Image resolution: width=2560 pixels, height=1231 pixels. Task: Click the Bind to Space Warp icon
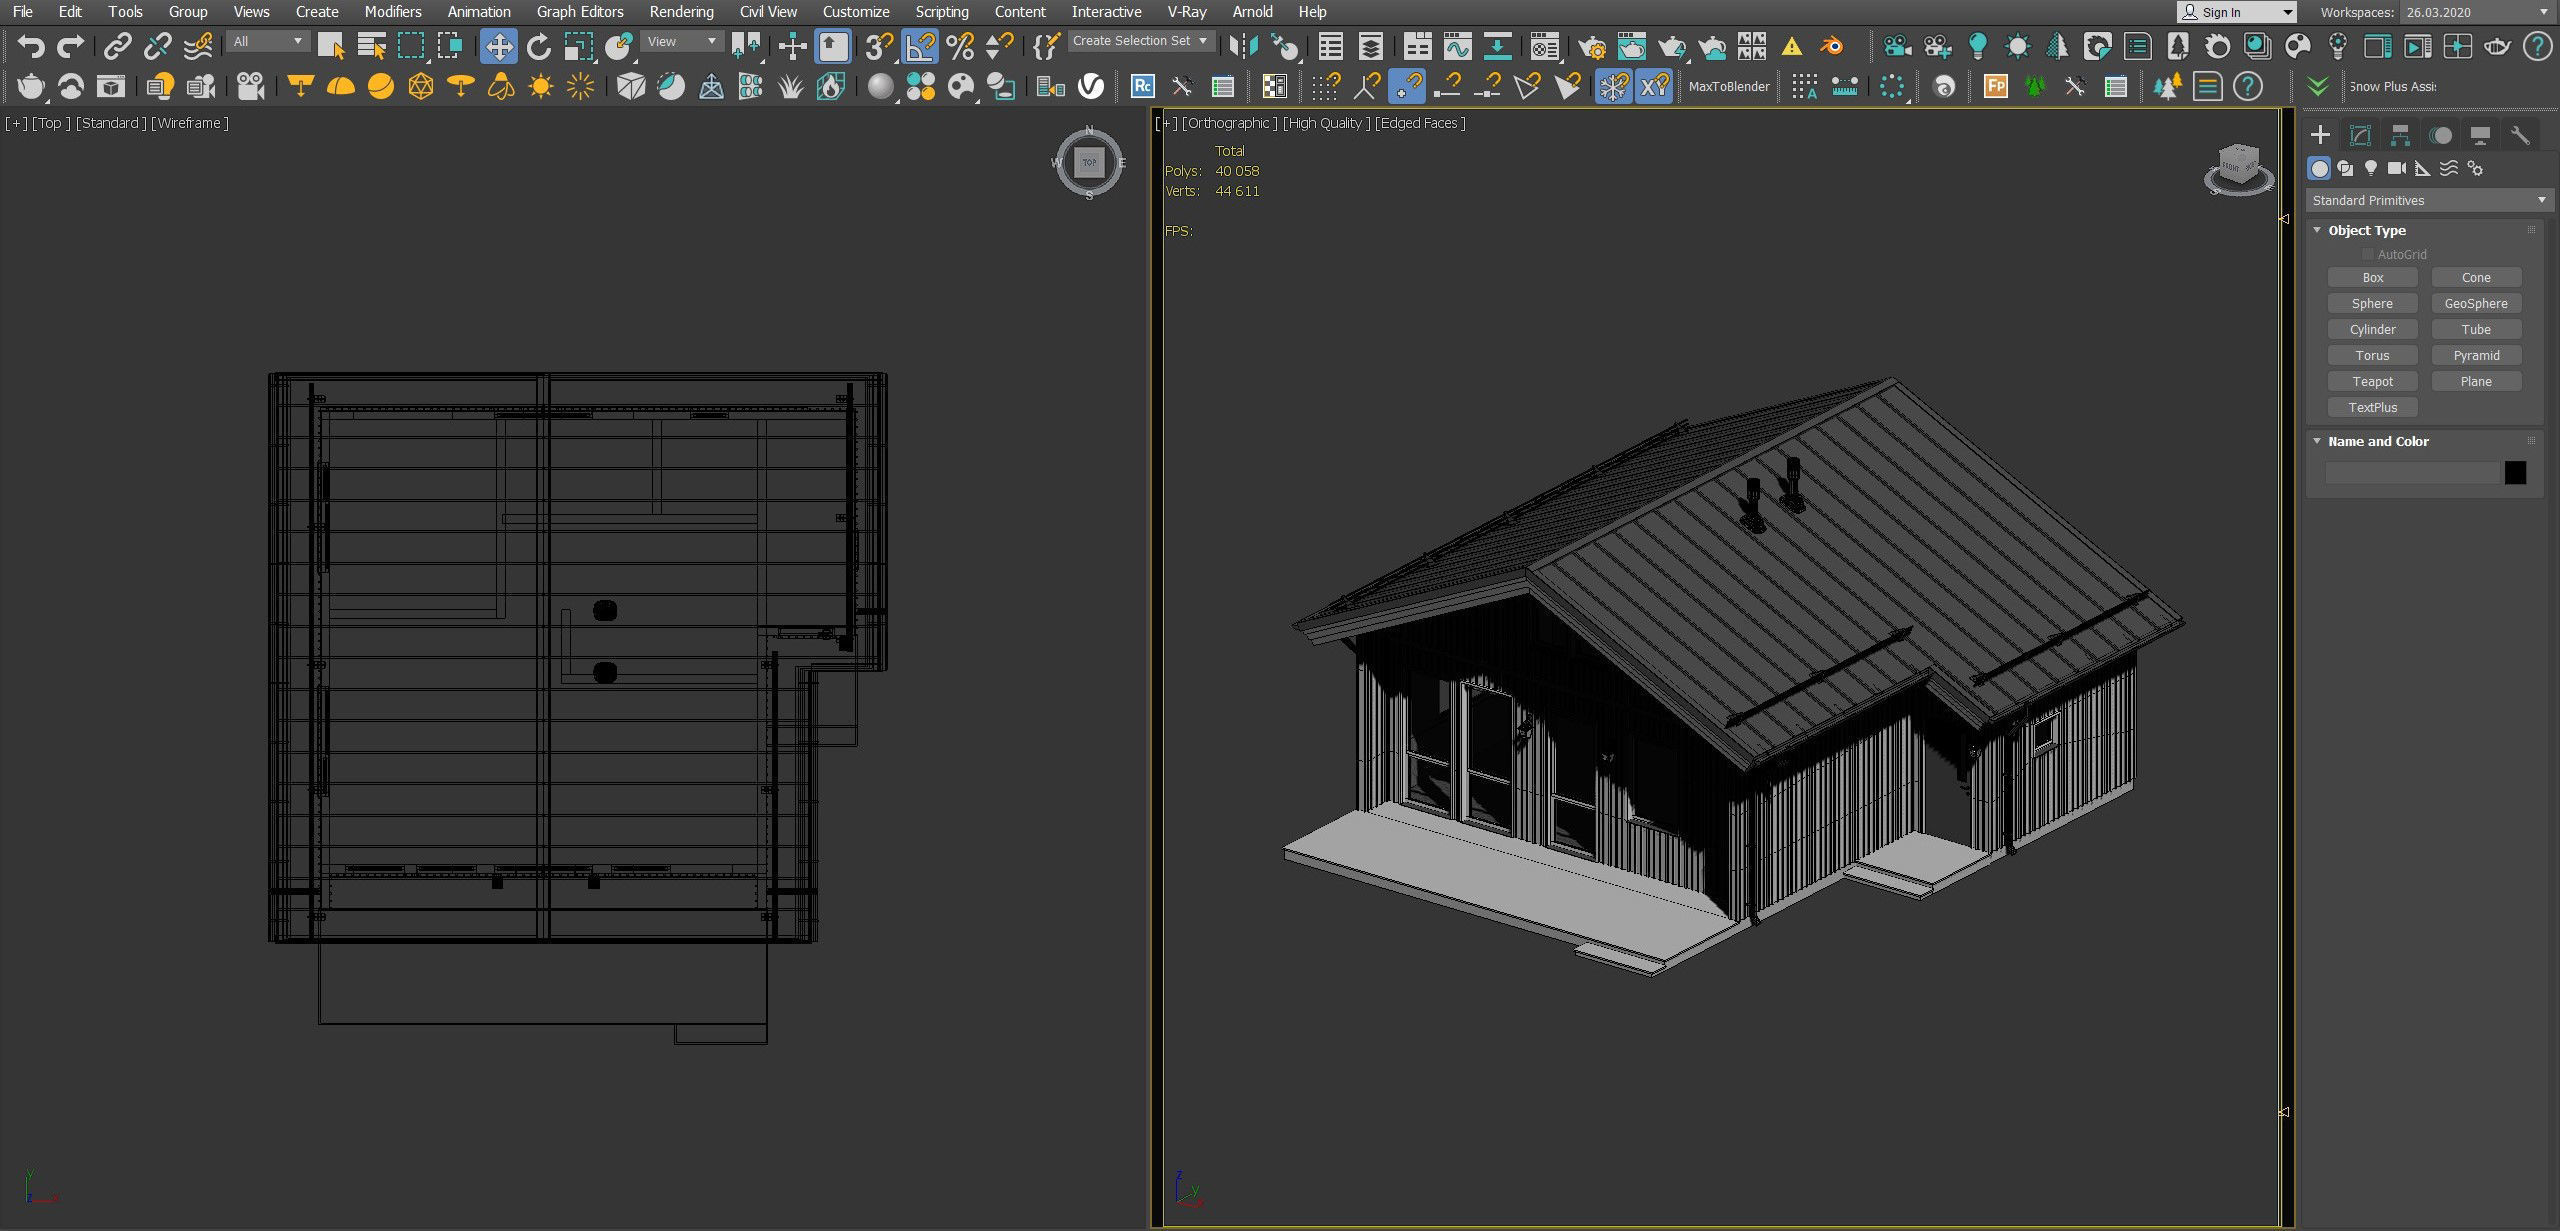(198, 46)
